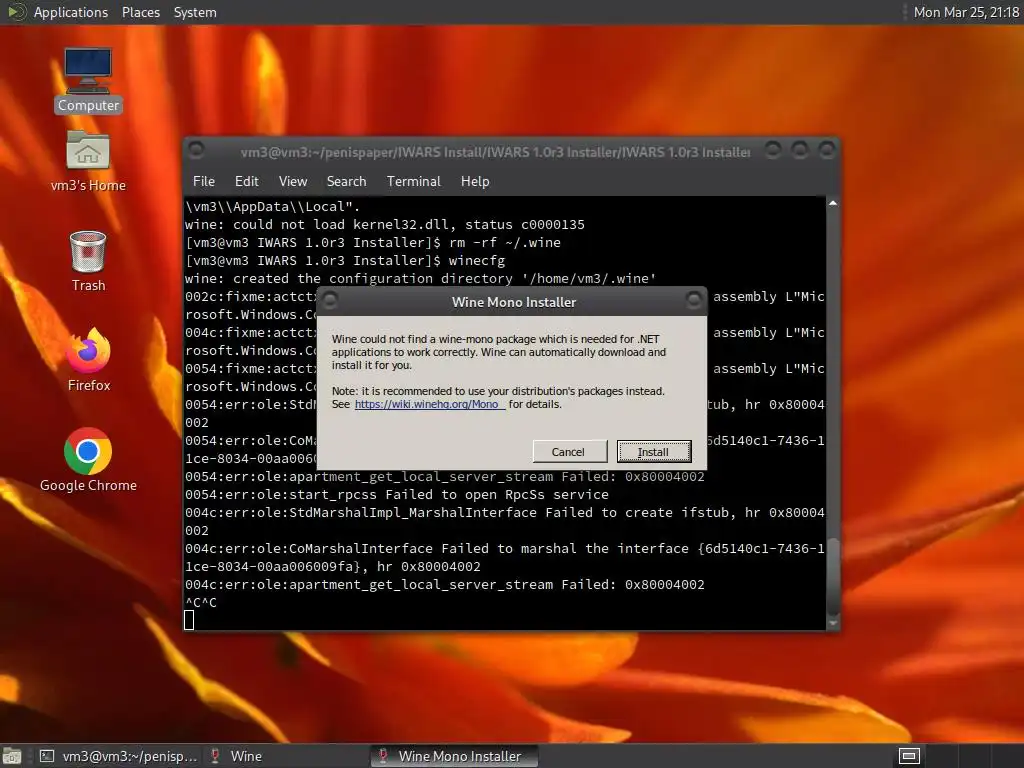Image resolution: width=1024 pixels, height=768 pixels.
Task: Open the terminal Help menu
Action: click(x=475, y=182)
